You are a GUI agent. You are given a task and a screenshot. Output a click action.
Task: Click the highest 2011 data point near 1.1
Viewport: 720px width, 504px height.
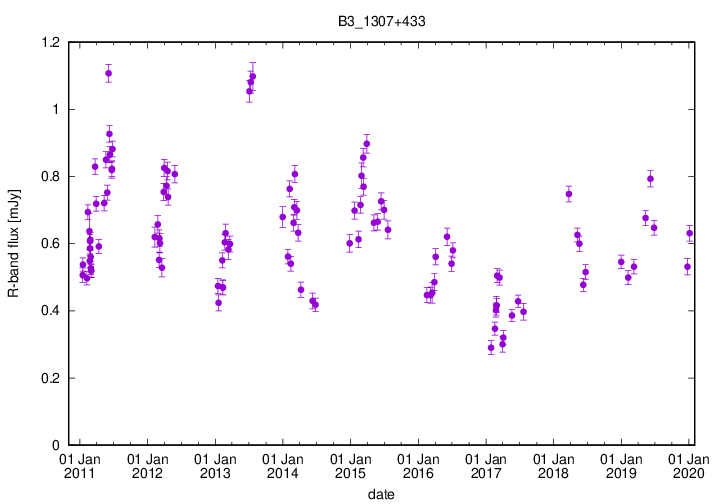[x=108, y=73]
